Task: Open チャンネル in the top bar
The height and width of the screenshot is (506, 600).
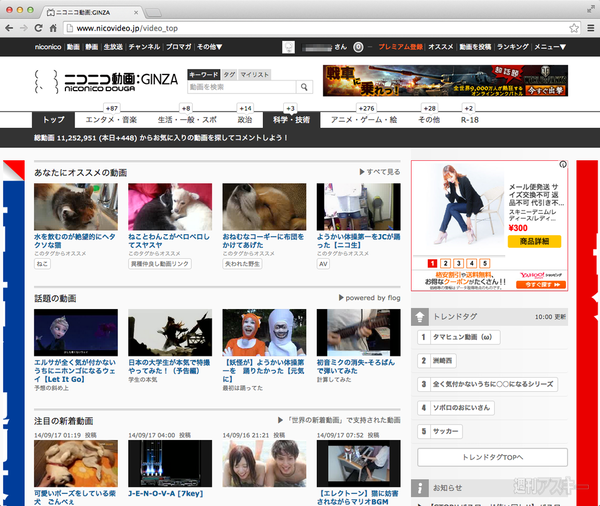Action: 144,47
